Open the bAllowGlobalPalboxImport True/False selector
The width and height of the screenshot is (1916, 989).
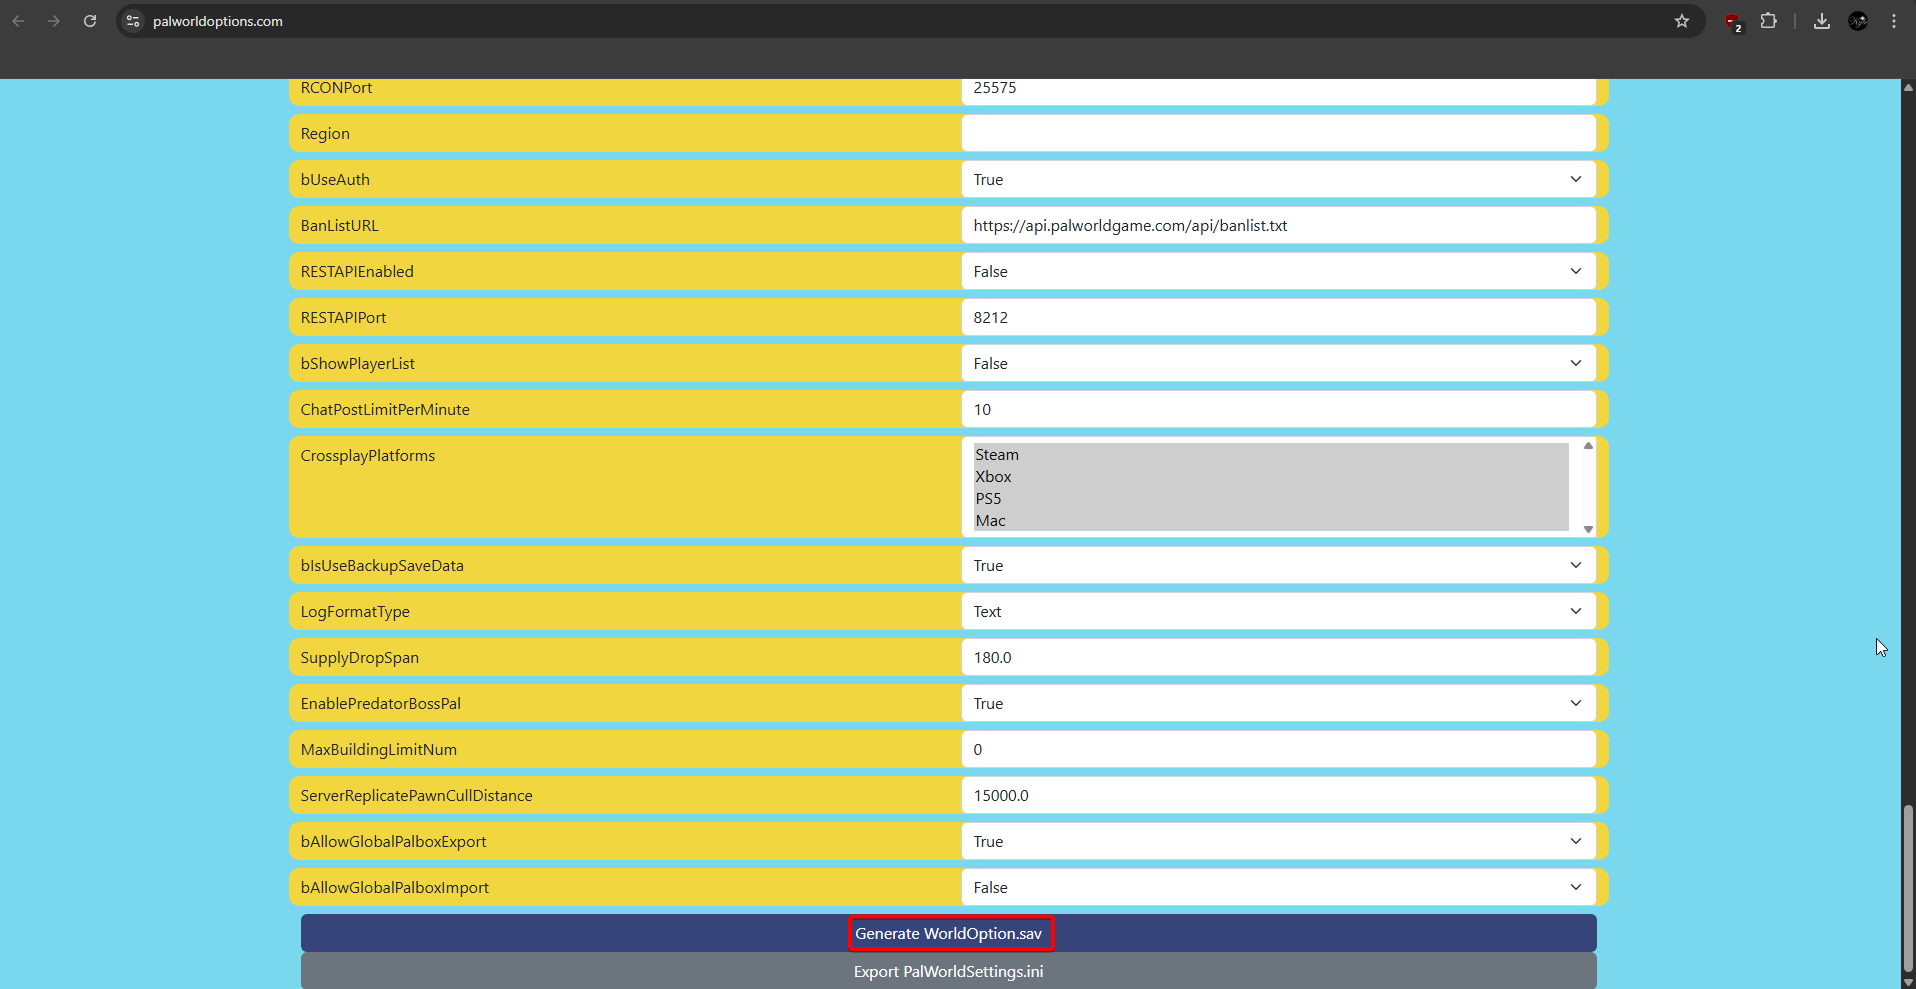pos(1278,888)
